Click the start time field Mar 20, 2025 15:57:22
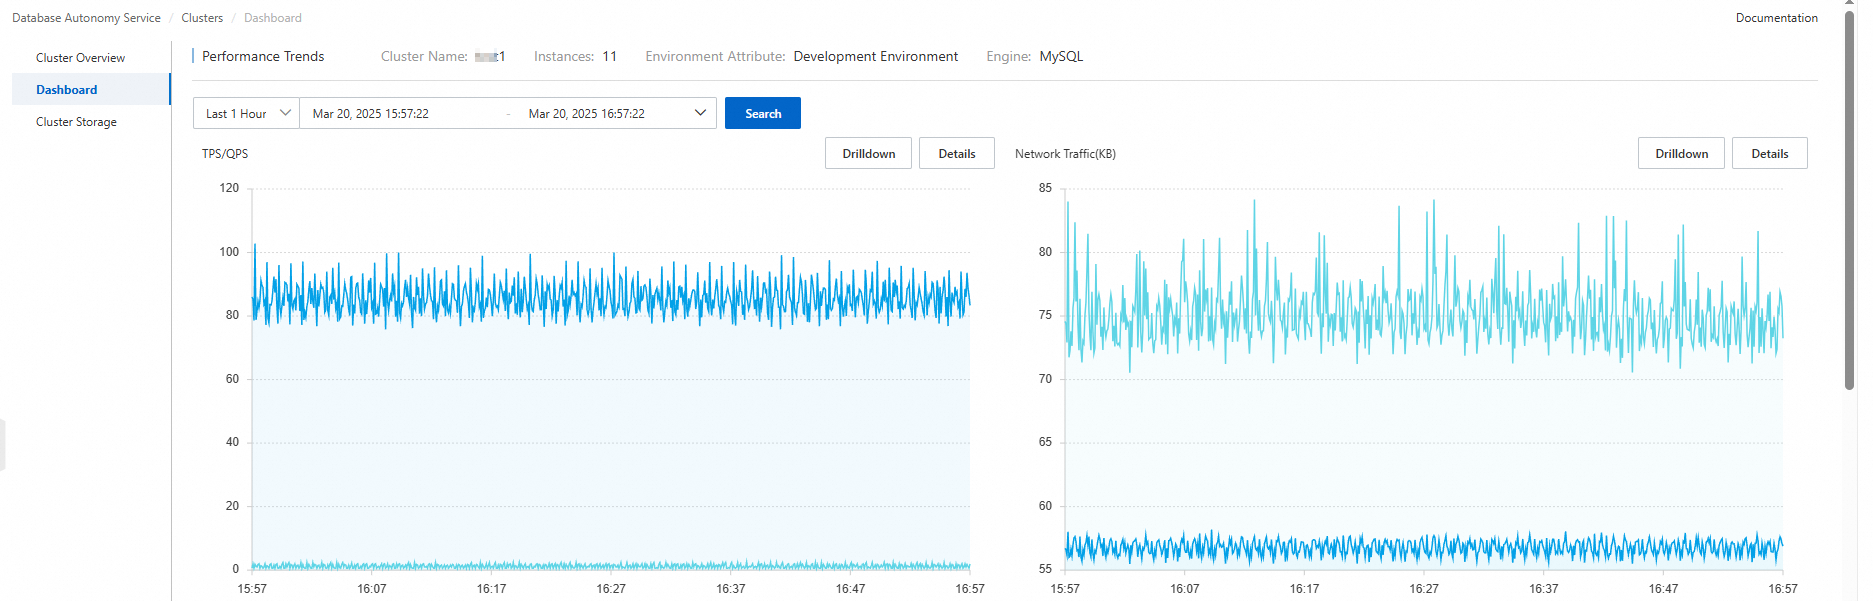 click(x=371, y=114)
